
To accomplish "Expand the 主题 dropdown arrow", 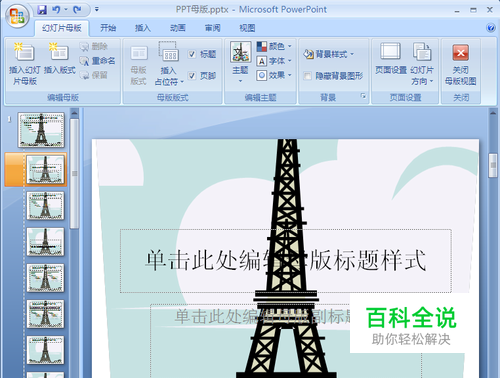I will (x=240, y=81).
